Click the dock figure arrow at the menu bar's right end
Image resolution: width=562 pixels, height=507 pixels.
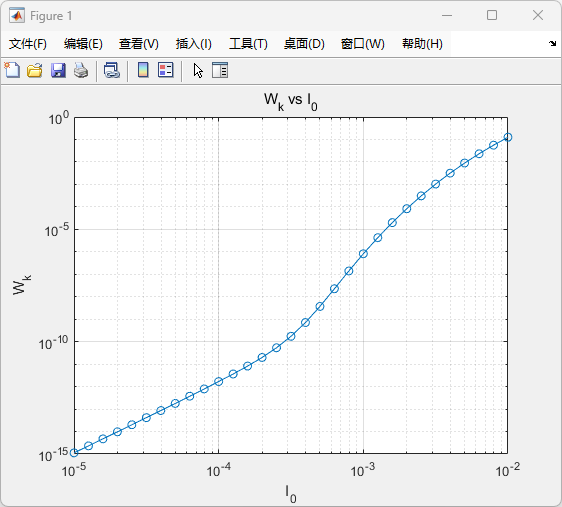coord(552,43)
